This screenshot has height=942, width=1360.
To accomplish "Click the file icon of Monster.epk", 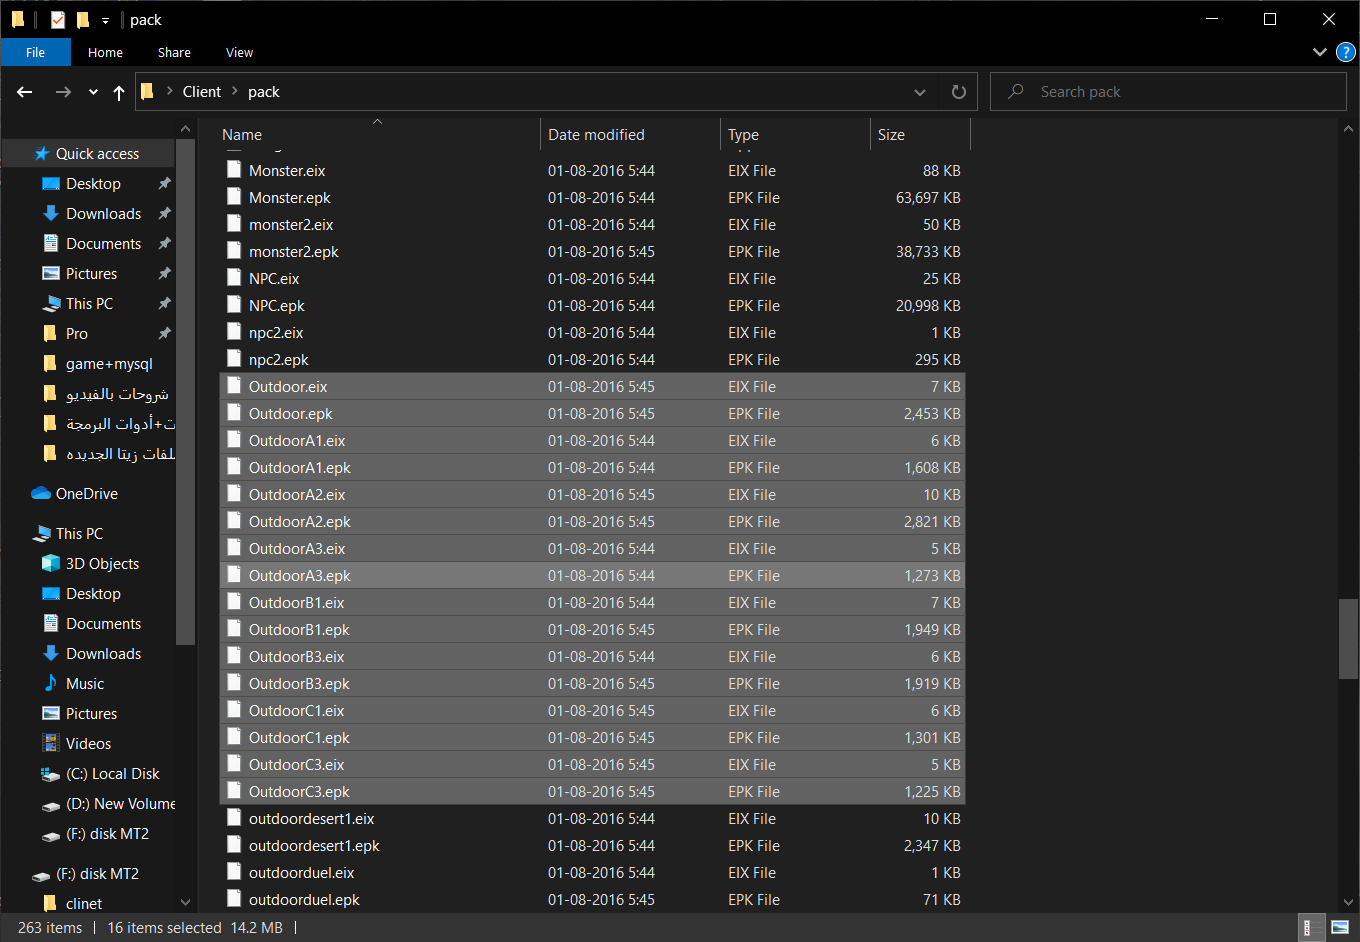I will tap(234, 197).
